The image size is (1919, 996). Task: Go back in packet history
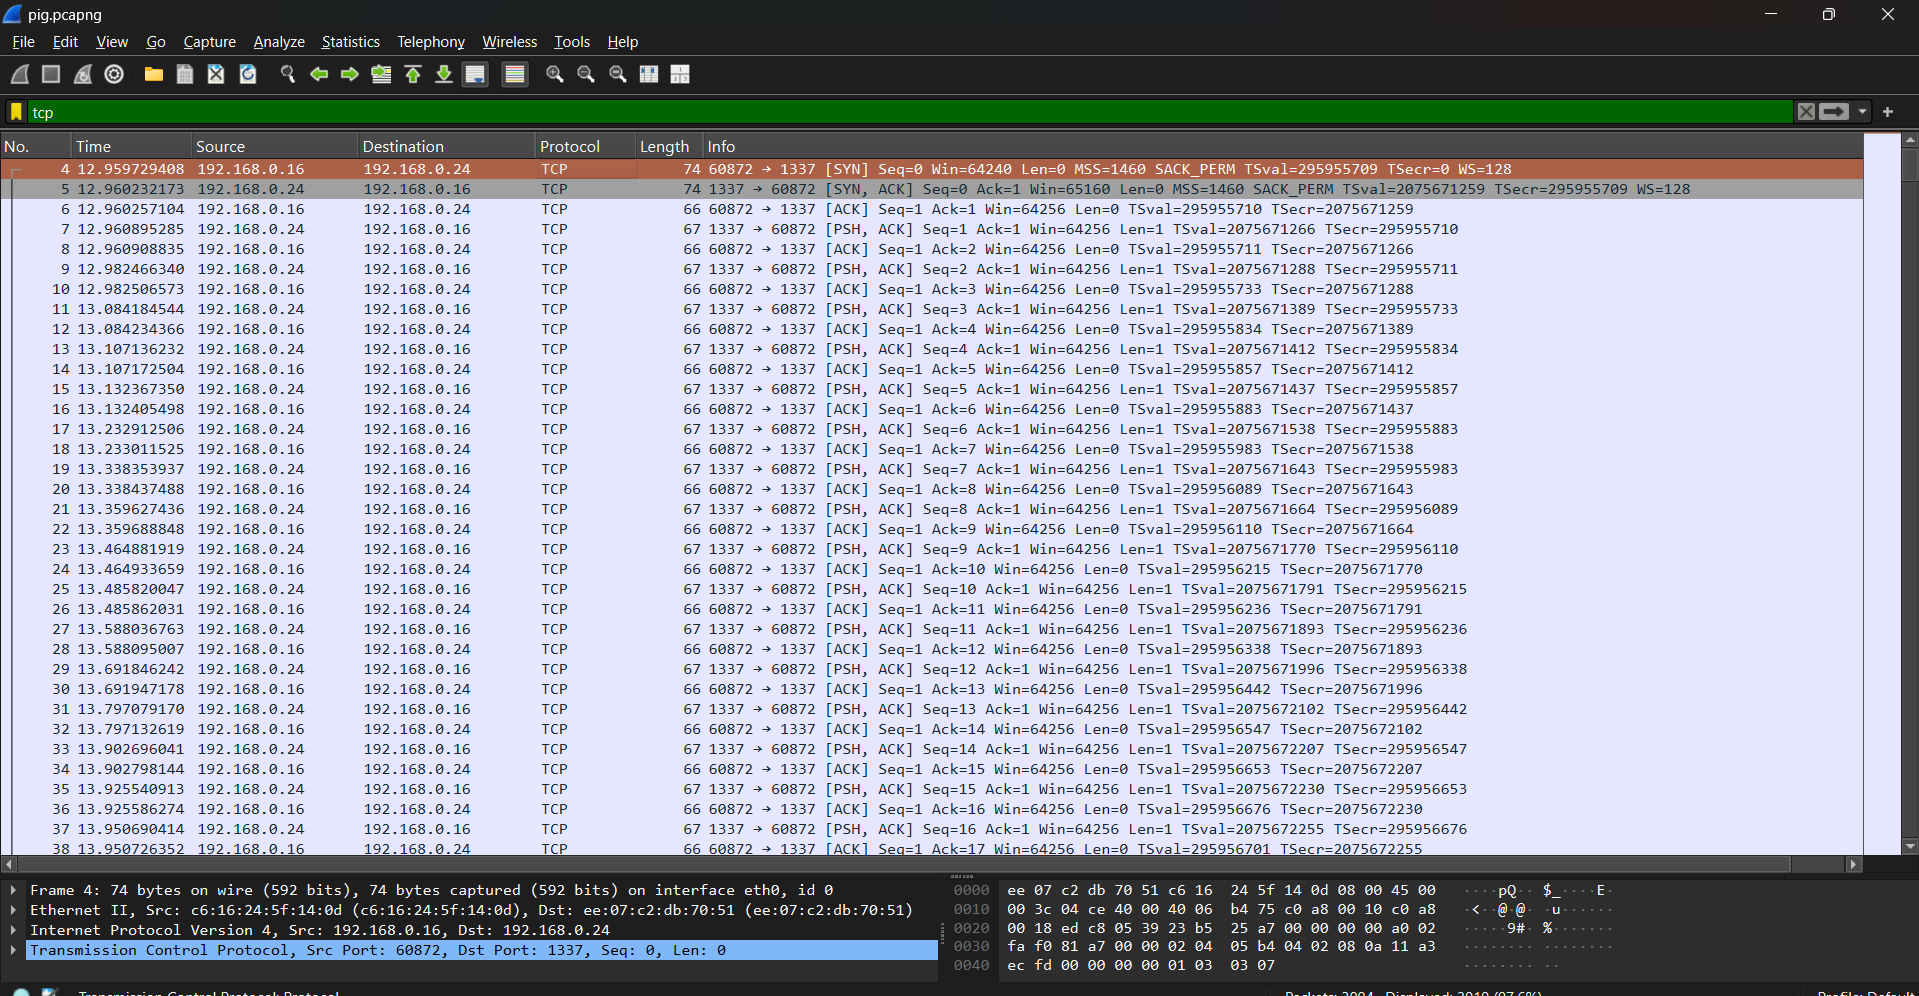[x=319, y=74]
